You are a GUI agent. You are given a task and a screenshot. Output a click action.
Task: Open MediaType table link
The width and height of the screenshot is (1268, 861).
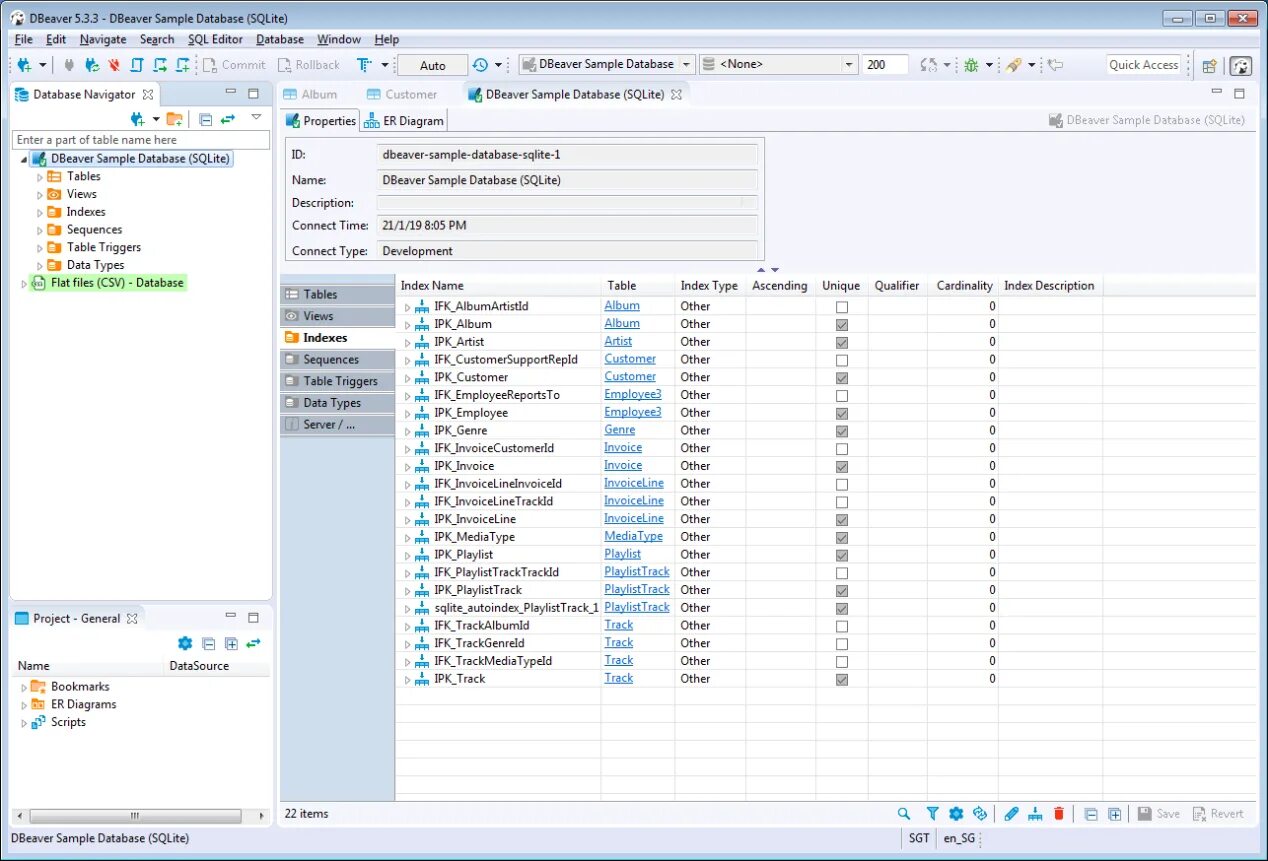tap(633, 536)
